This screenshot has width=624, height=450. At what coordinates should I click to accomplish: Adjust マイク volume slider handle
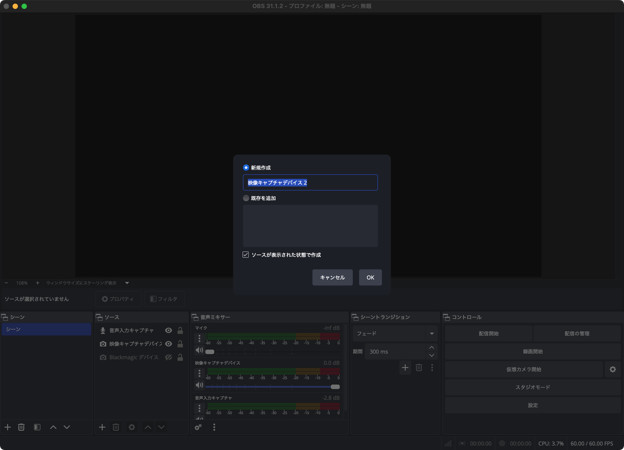tap(210, 352)
